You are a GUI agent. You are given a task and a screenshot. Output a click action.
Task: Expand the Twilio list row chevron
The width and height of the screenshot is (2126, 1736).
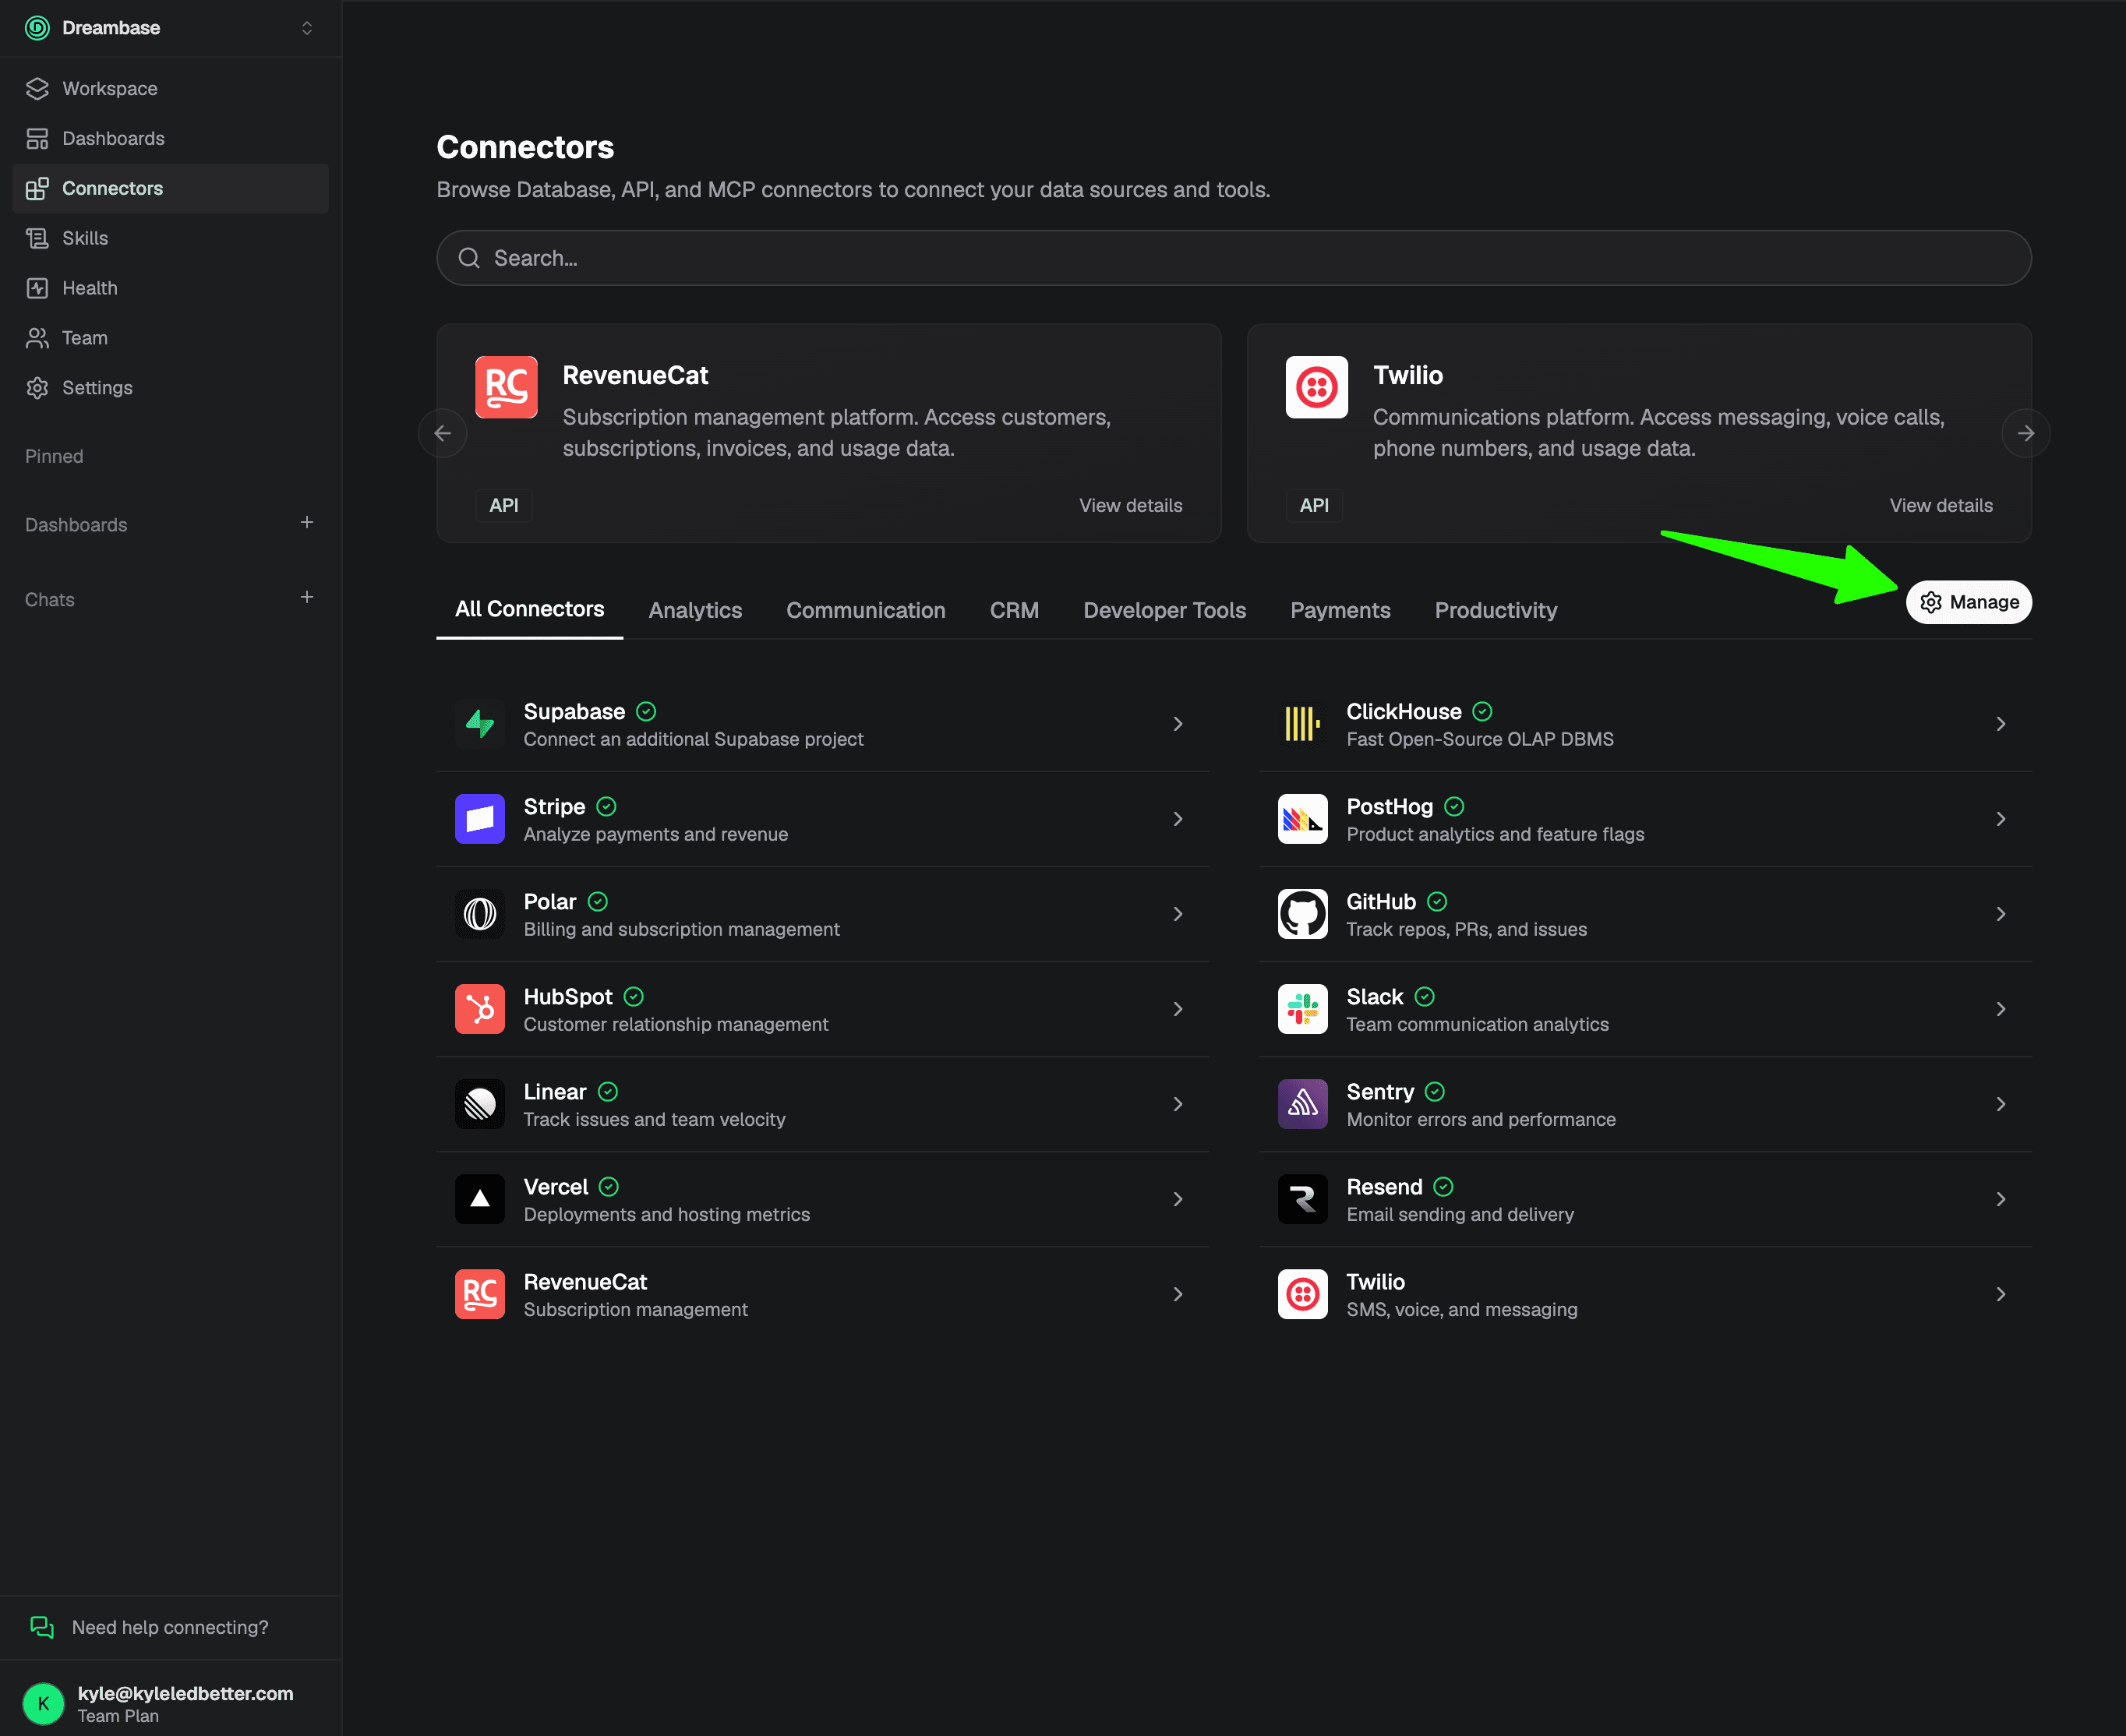[x=2001, y=1294]
